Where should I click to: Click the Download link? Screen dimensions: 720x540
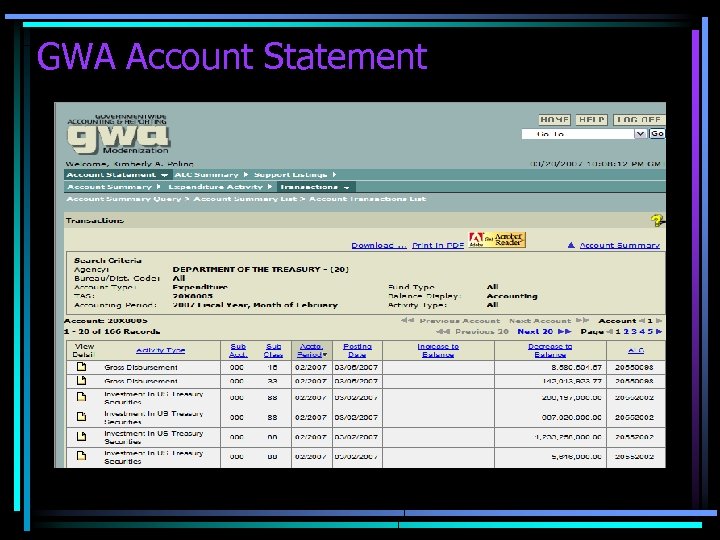[379, 245]
